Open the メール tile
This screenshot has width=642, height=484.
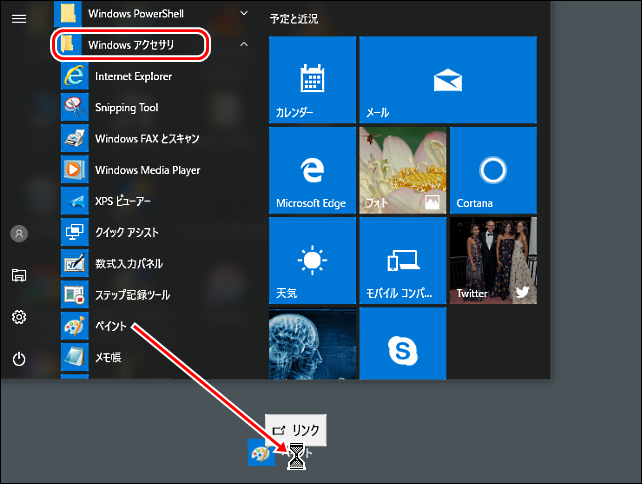coord(448,79)
